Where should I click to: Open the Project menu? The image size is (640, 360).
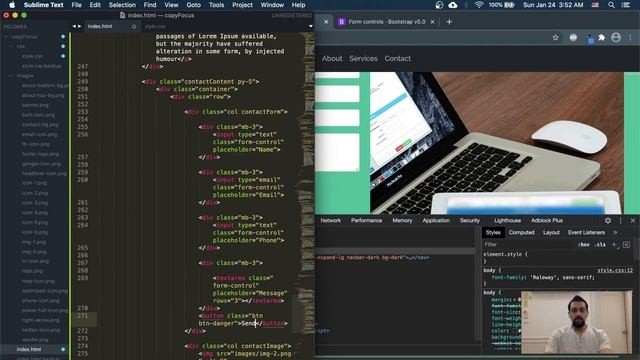[x=242, y=5]
